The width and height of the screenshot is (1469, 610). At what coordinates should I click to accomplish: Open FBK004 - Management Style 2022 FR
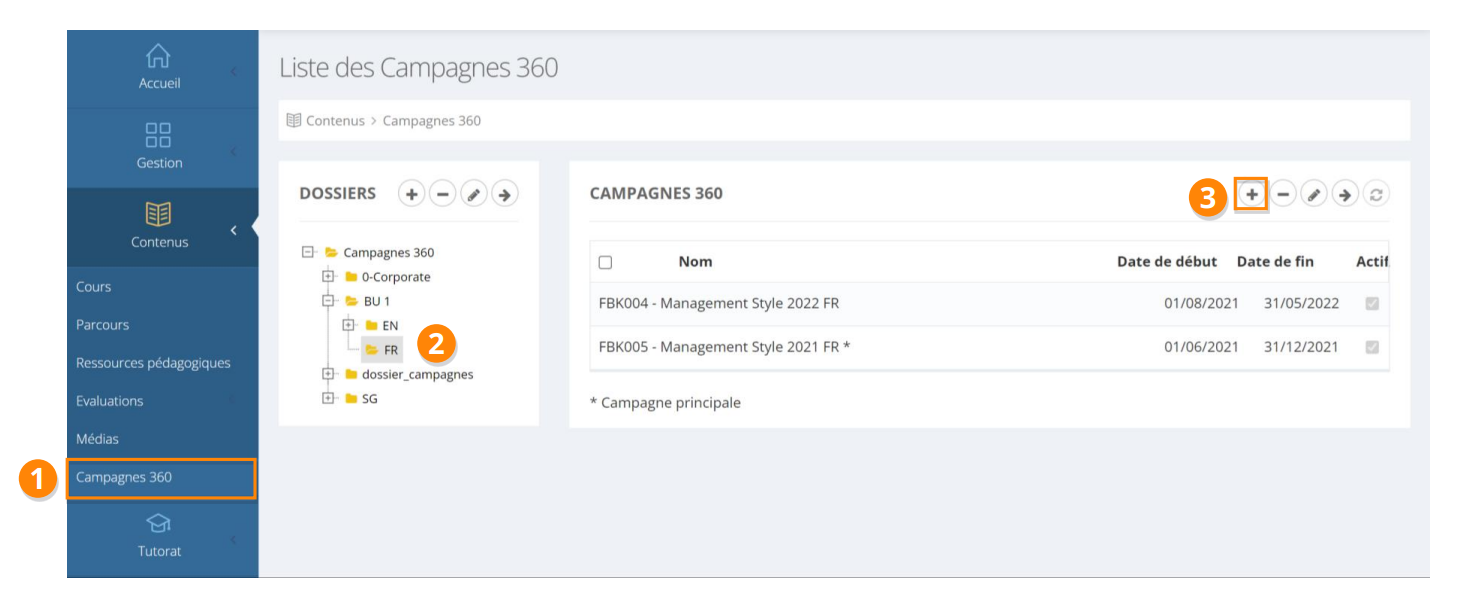[x=718, y=304]
